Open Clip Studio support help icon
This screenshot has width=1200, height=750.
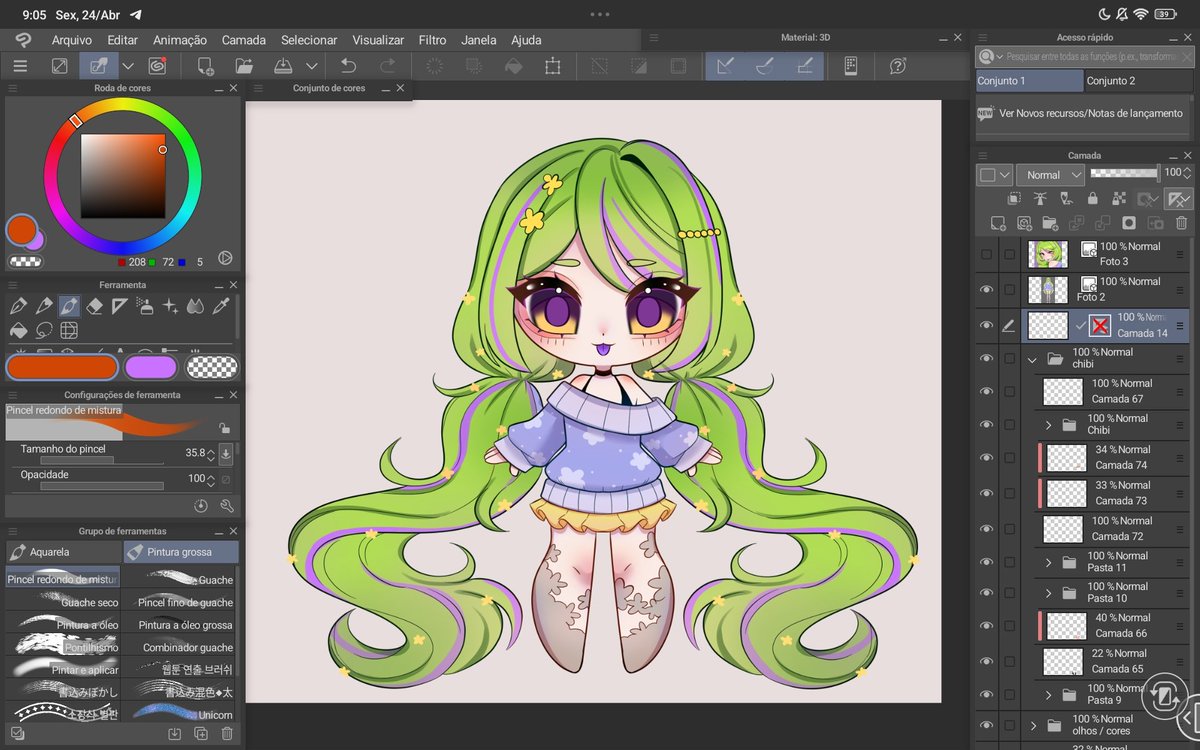pyautogui.click(x=898, y=66)
